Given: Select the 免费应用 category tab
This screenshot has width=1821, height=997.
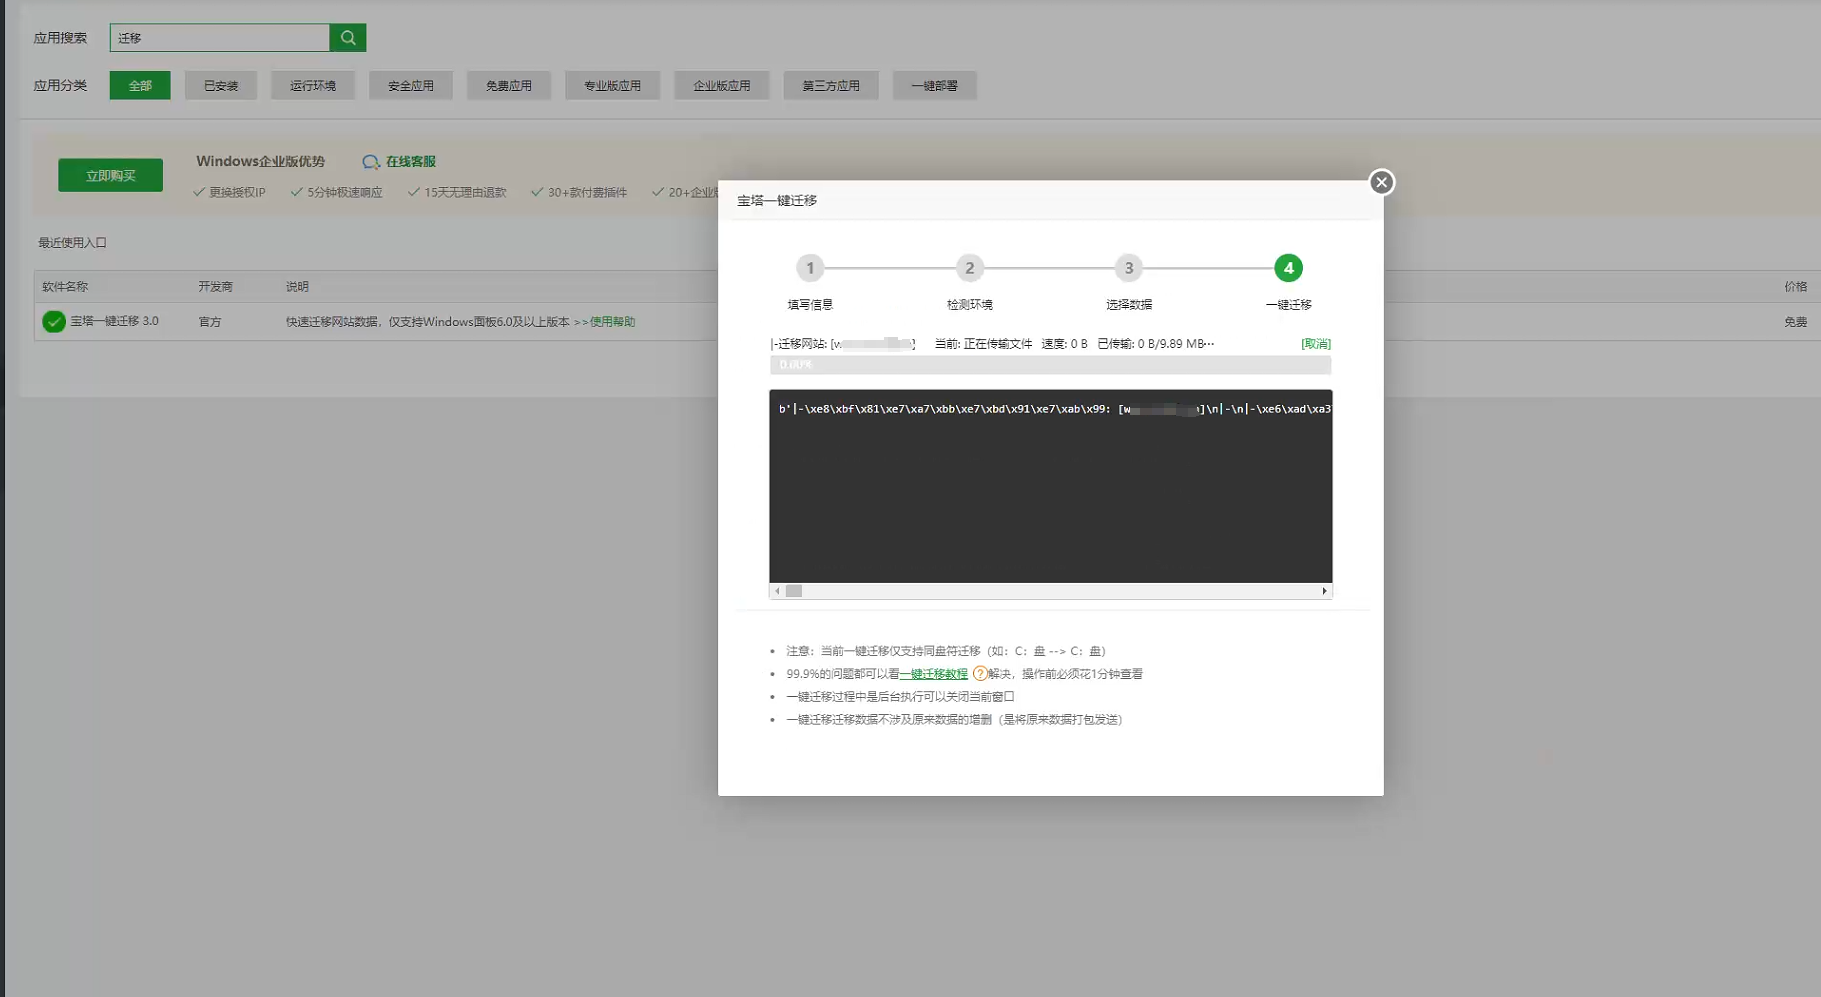Looking at the screenshot, I should pos(509,86).
